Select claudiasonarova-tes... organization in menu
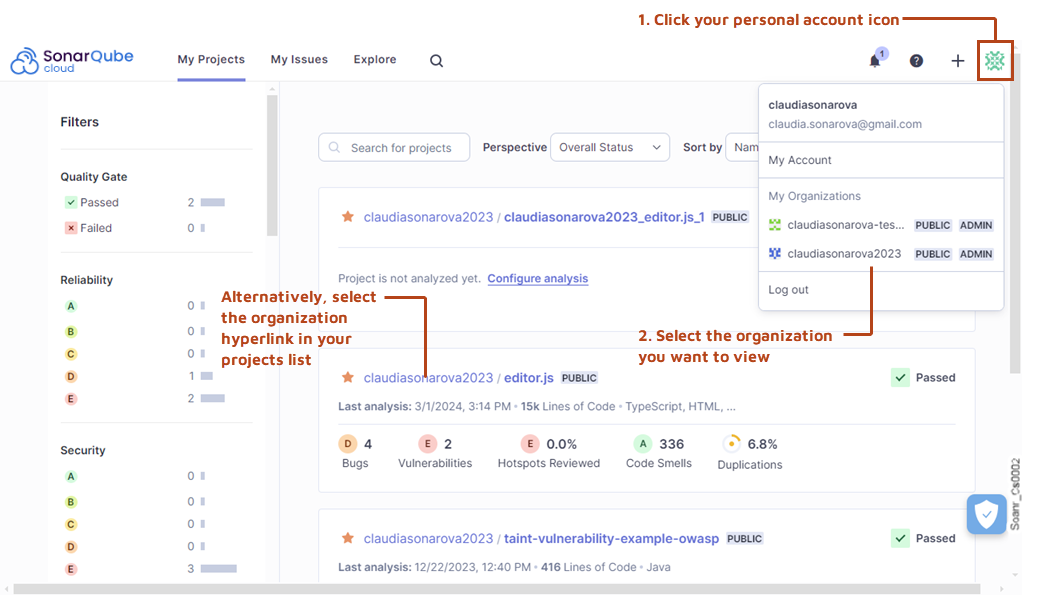Image resolution: width=1040 pixels, height=595 pixels. coord(881,225)
